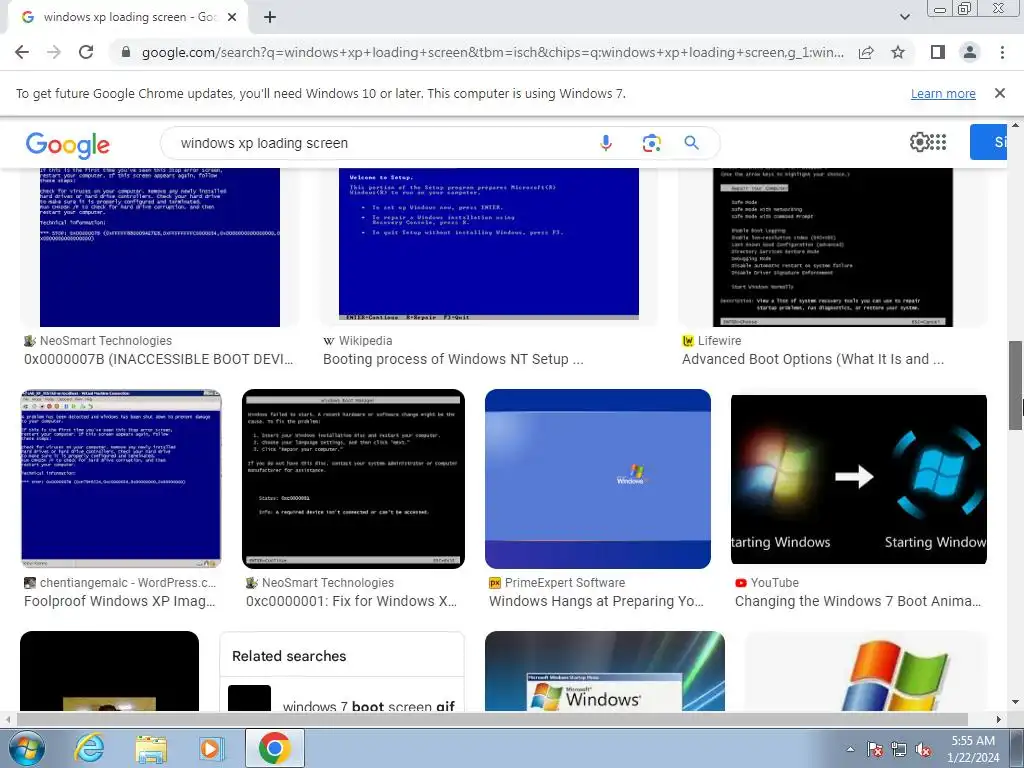
Task: Click Advanced Boot Options caption link
Action: click(812, 359)
